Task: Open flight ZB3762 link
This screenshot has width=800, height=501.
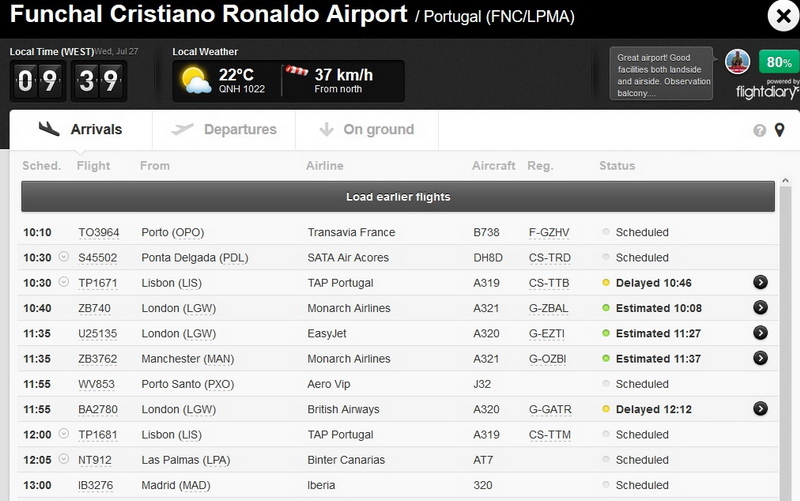Action: point(97,359)
